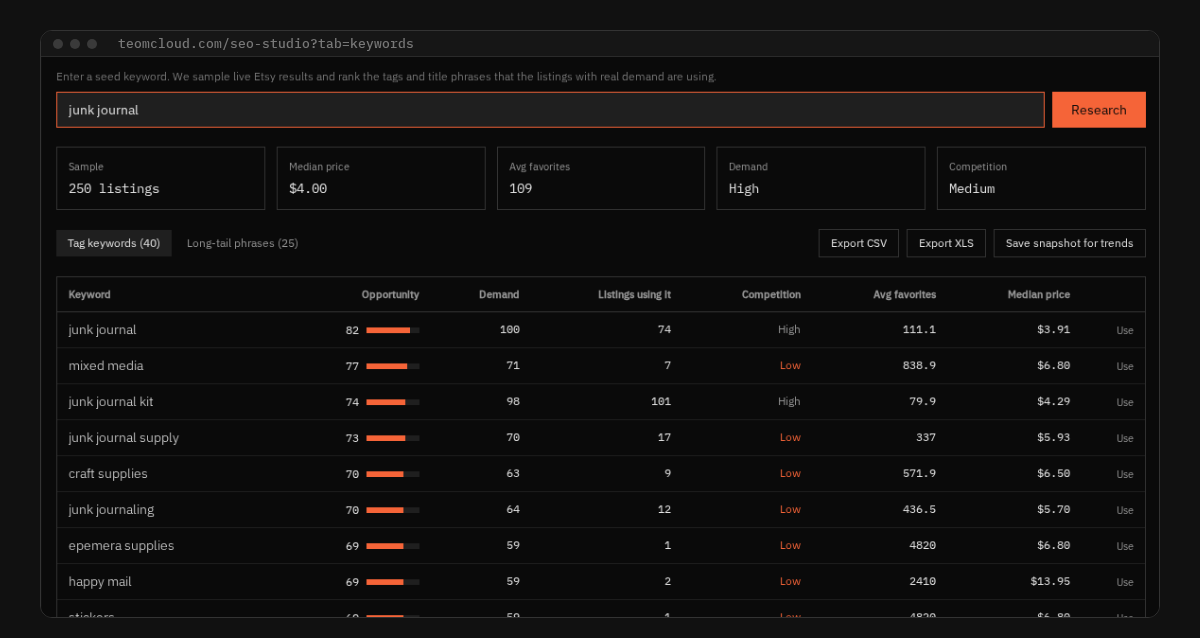The height and width of the screenshot is (638, 1200).
Task: Click Use for 'happy mail' row
Action: (1125, 582)
